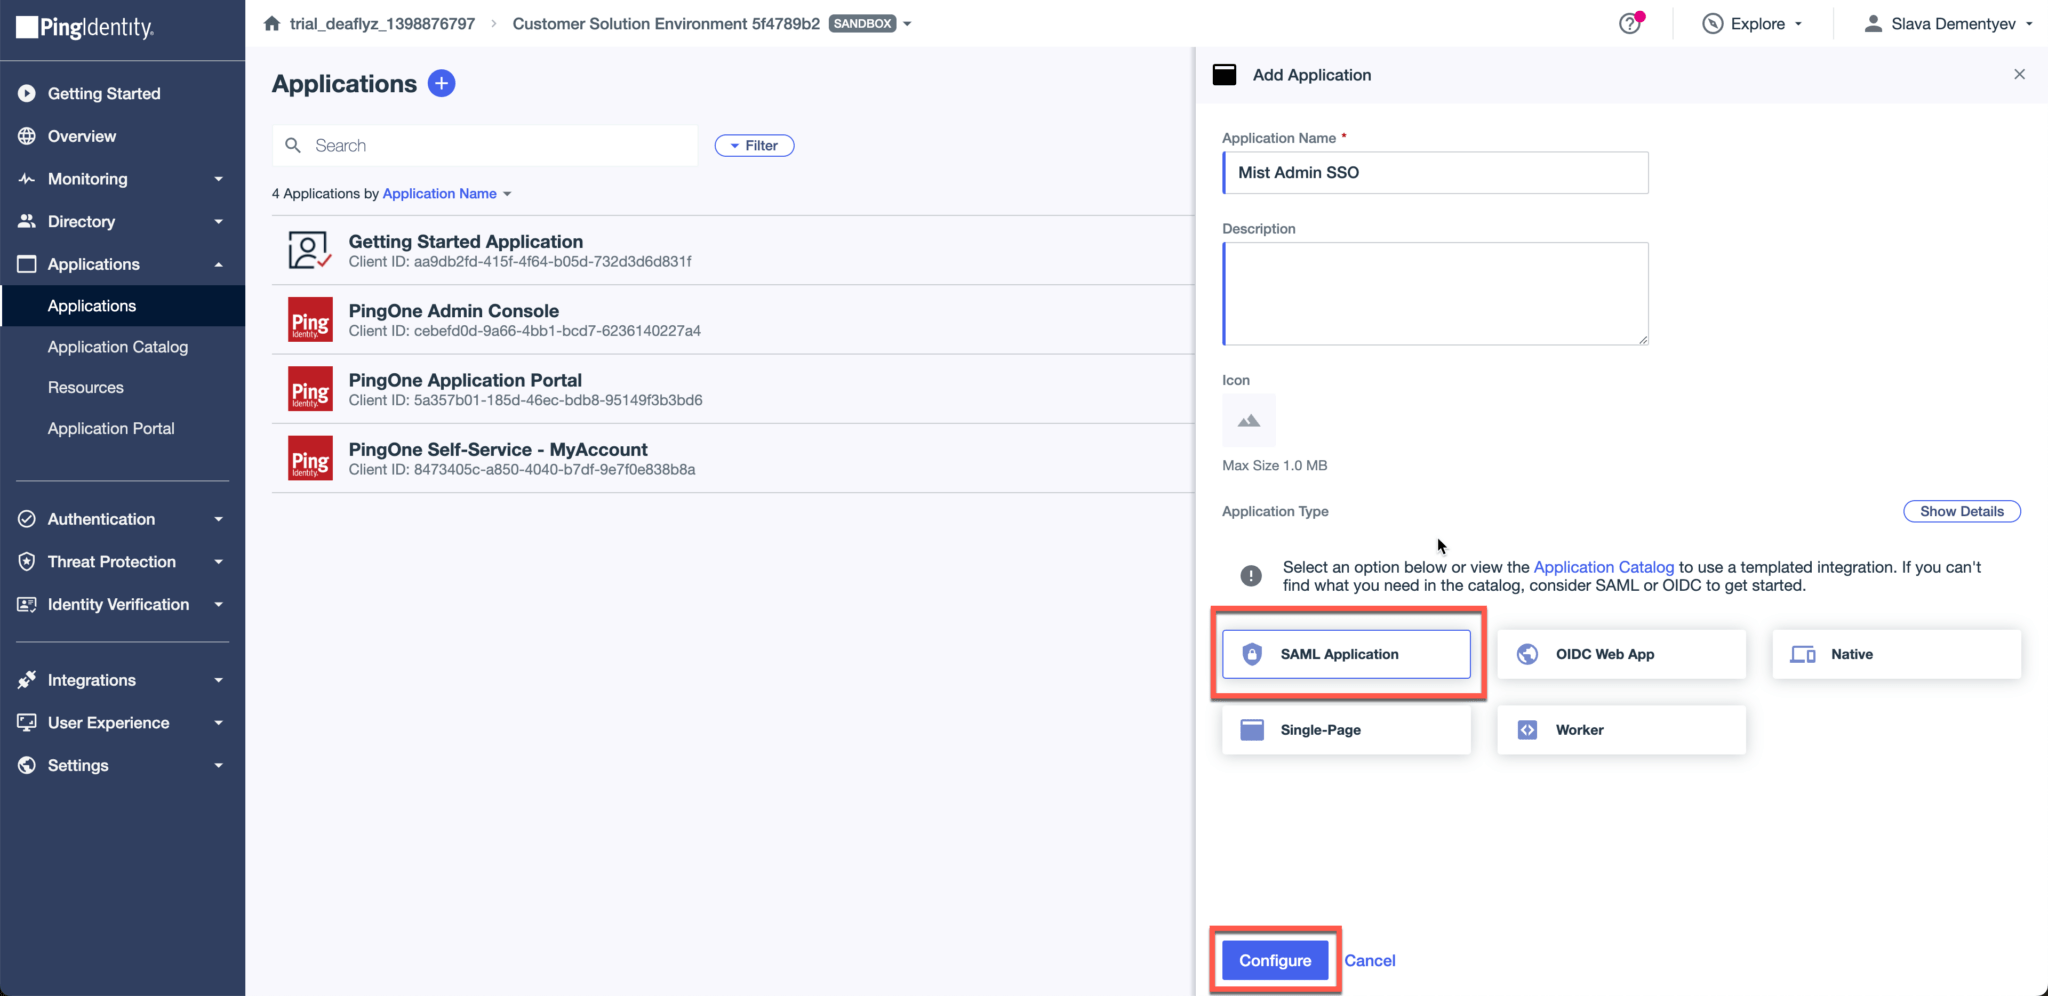Select the Integrations sidebar icon

(x=26, y=679)
